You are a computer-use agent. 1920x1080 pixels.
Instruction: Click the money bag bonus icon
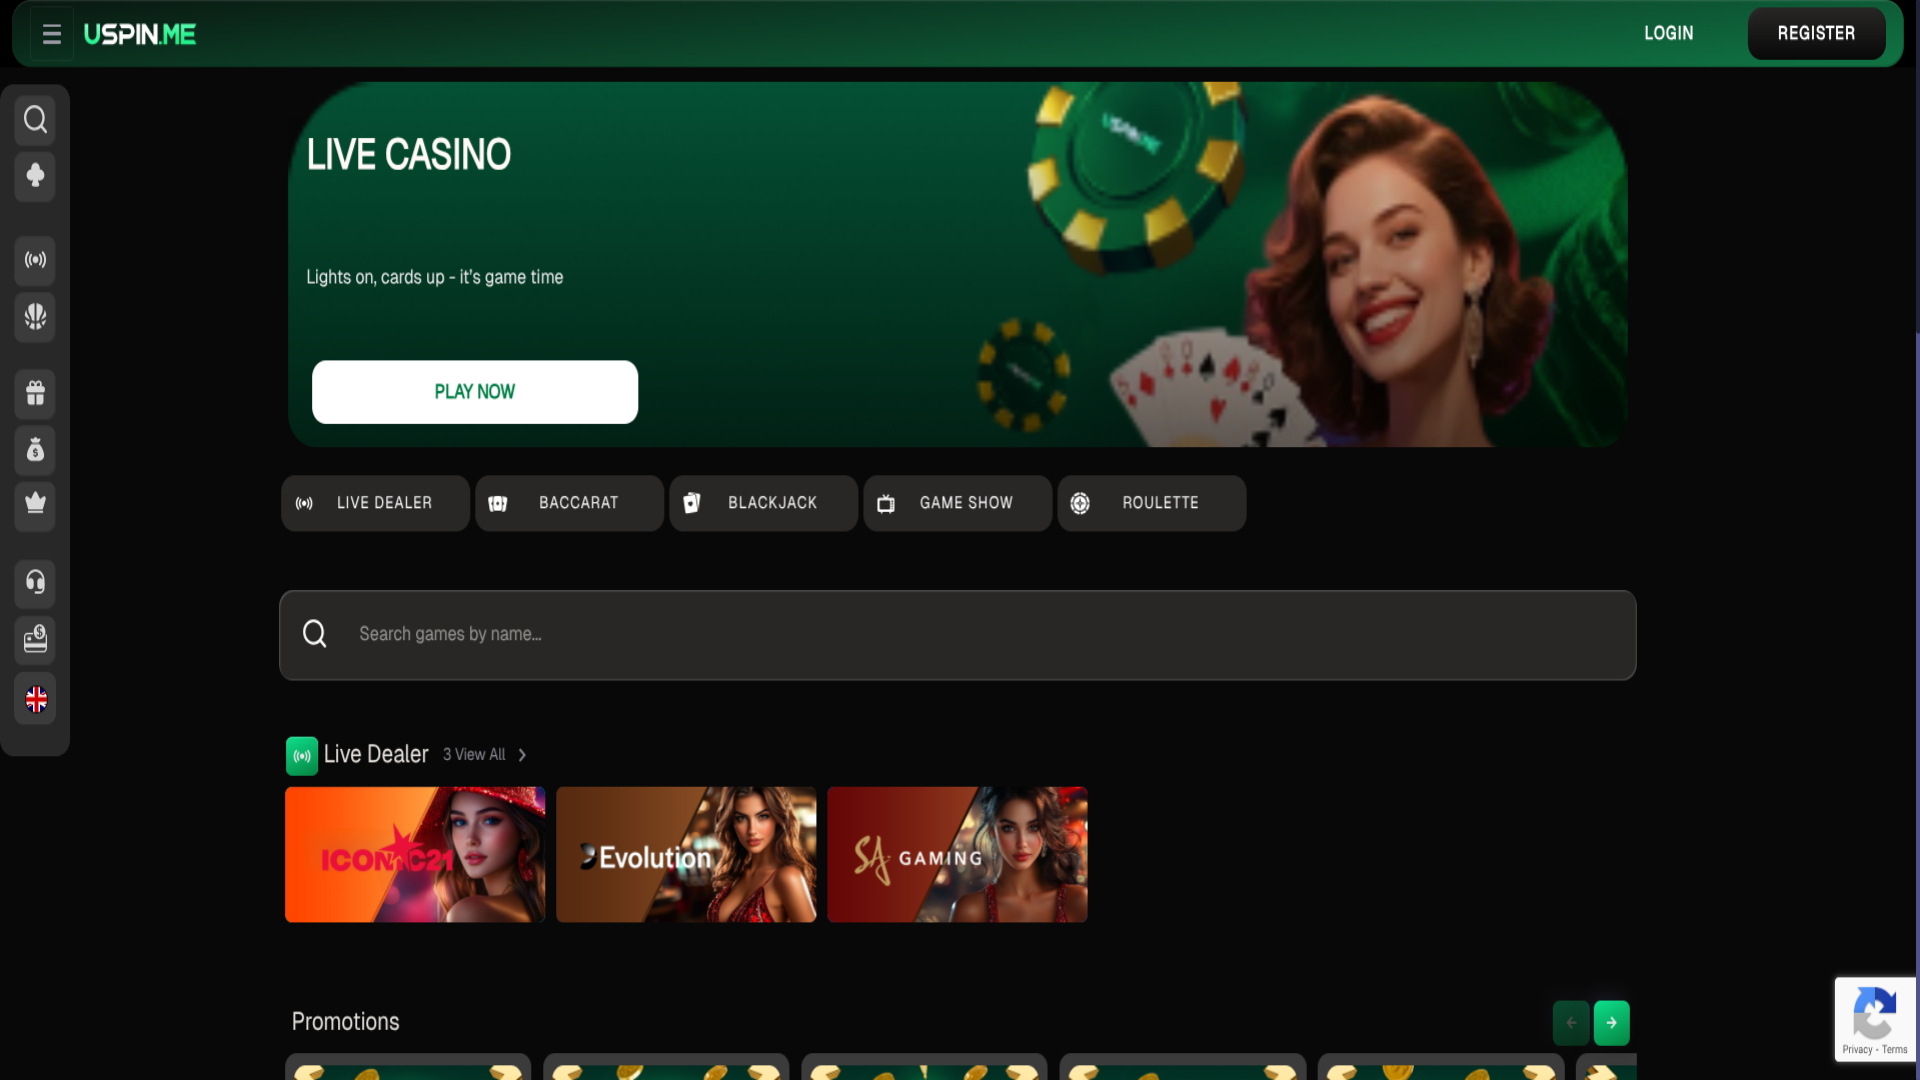[x=35, y=451]
